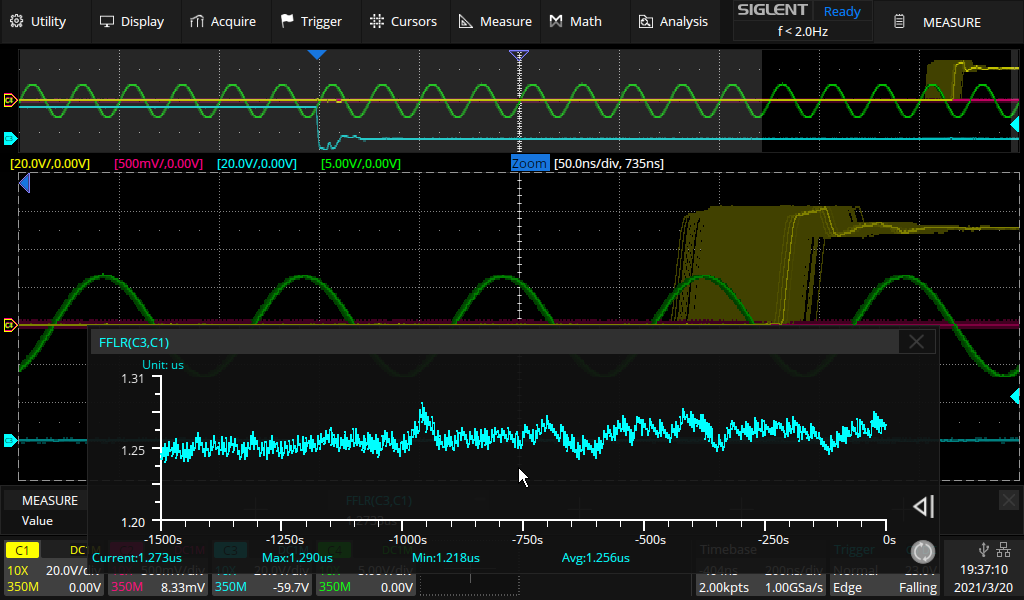Click the yellow 20.0V/ scale label
This screenshot has height=600, width=1024.
click(50, 163)
